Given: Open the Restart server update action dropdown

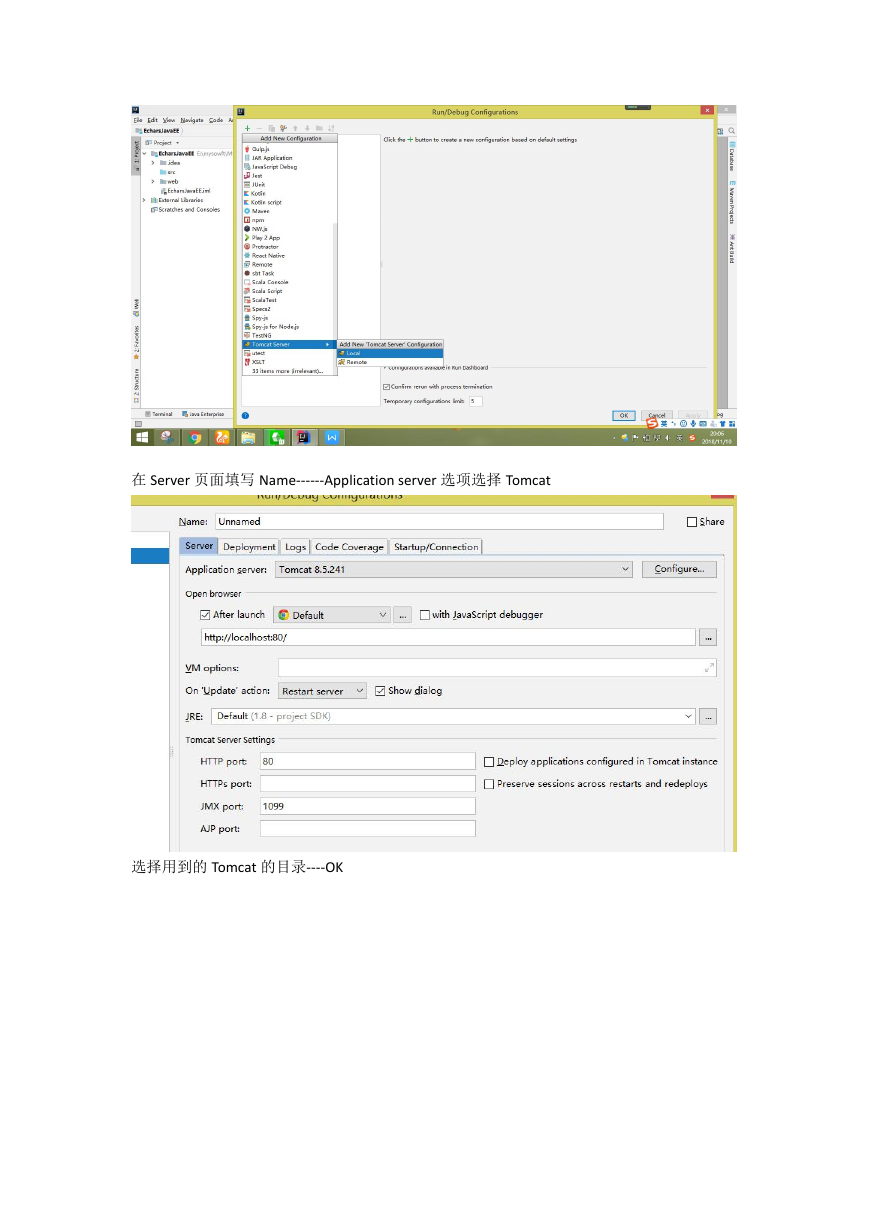Looking at the screenshot, I should tap(322, 691).
